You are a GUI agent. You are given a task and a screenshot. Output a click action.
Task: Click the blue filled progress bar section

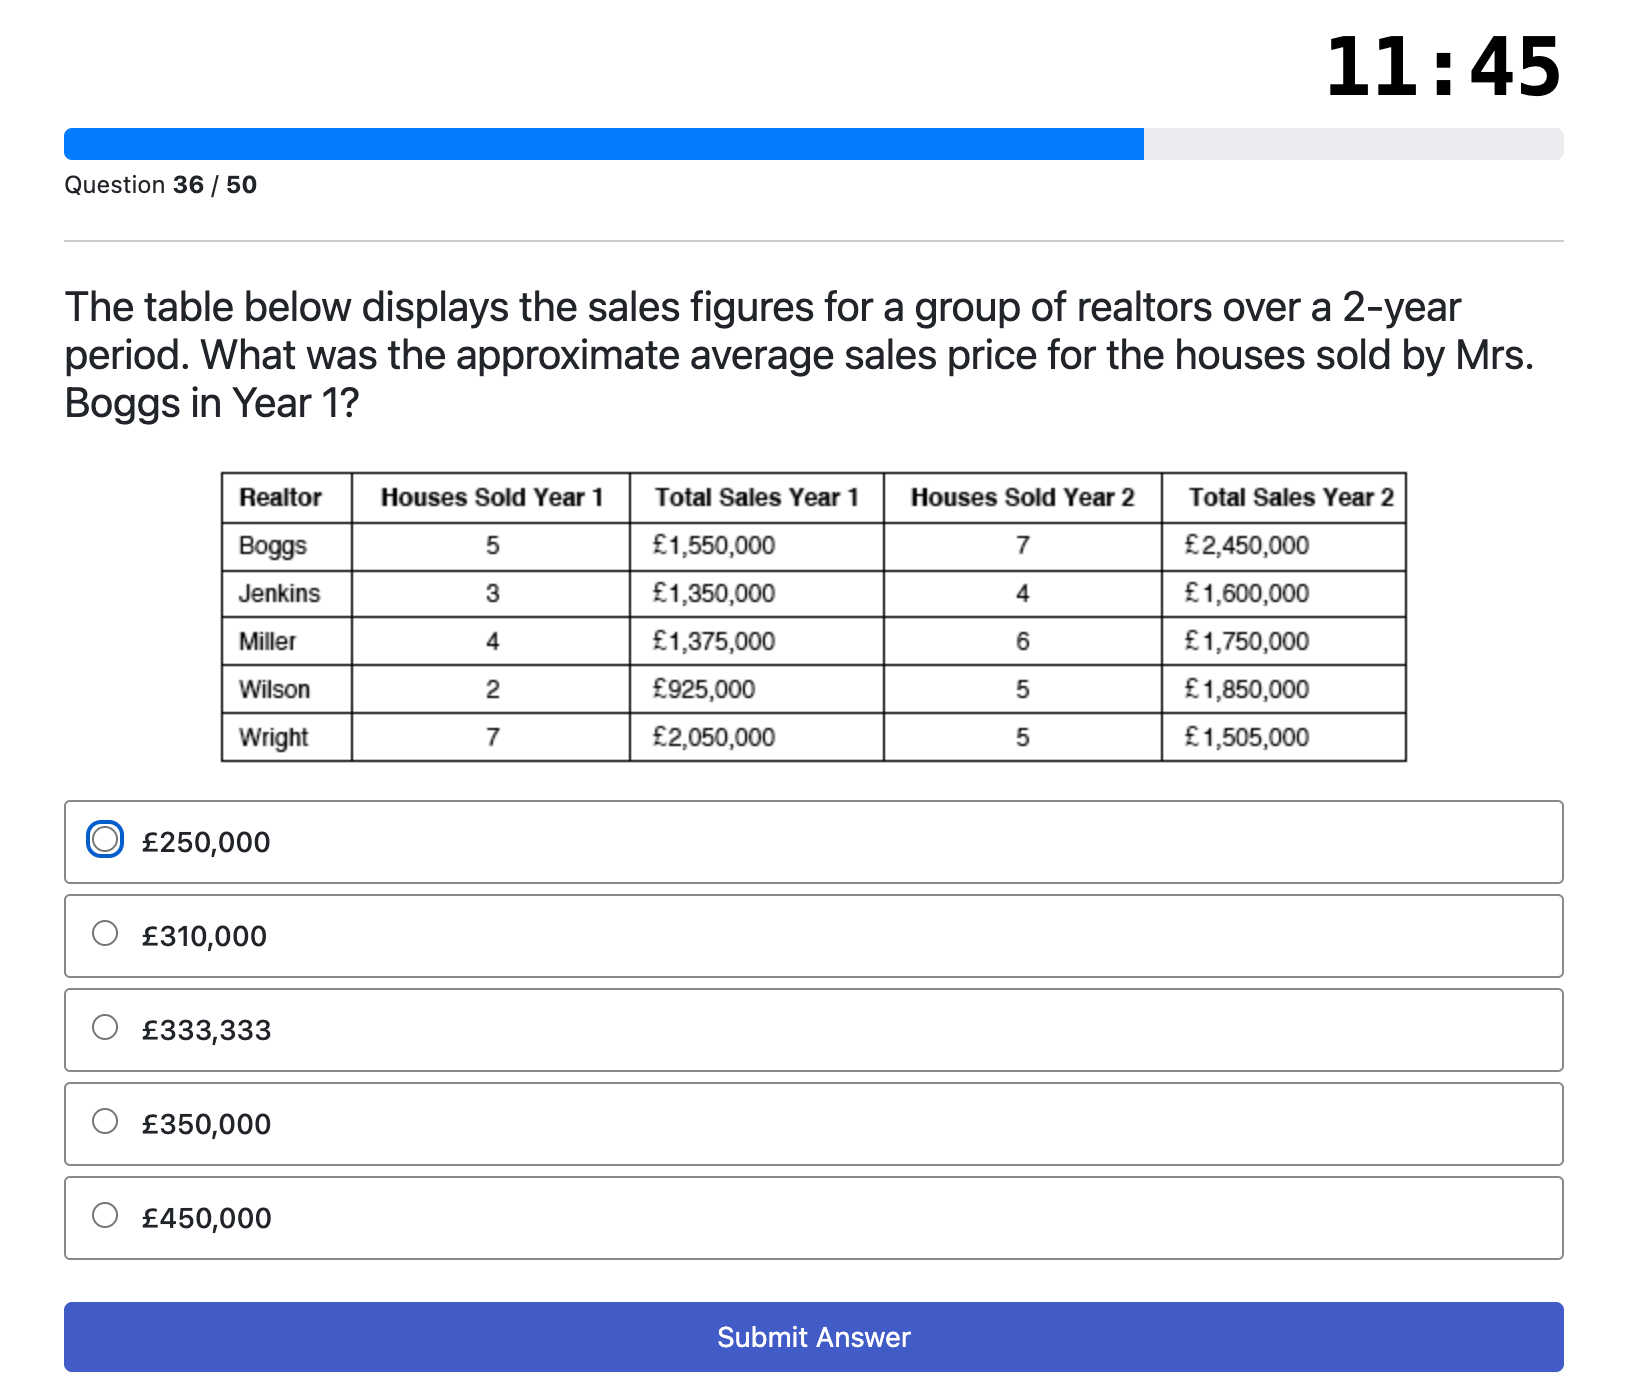(603, 144)
